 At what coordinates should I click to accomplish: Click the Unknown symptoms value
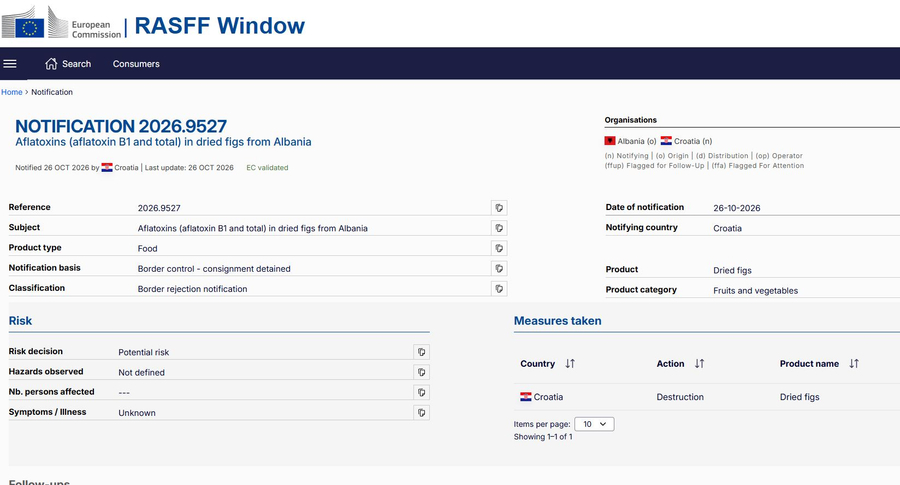click(x=137, y=413)
